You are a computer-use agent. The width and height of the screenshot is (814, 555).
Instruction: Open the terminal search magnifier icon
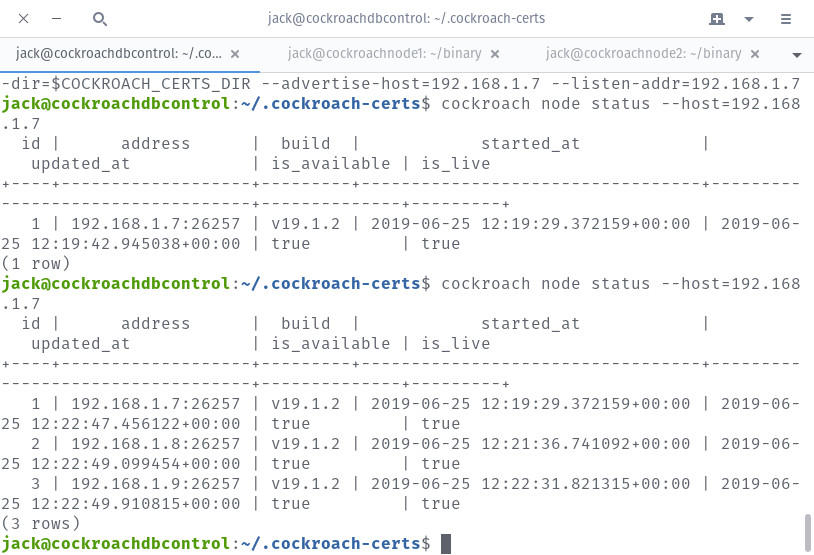[x=100, y=19]
